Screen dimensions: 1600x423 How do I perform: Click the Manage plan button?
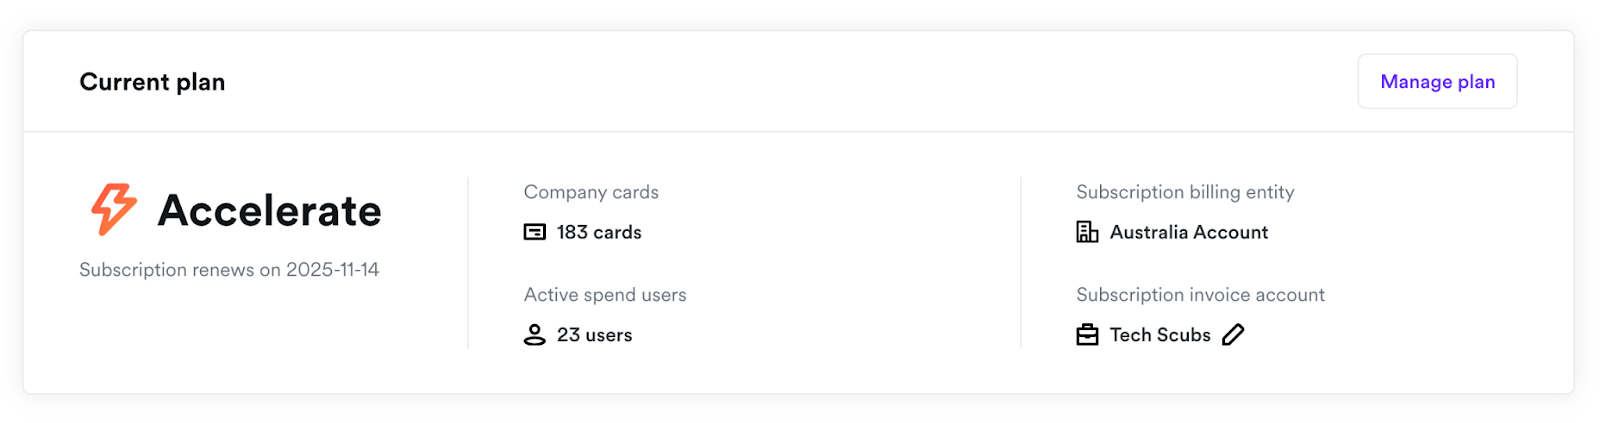coord(1437,82)
